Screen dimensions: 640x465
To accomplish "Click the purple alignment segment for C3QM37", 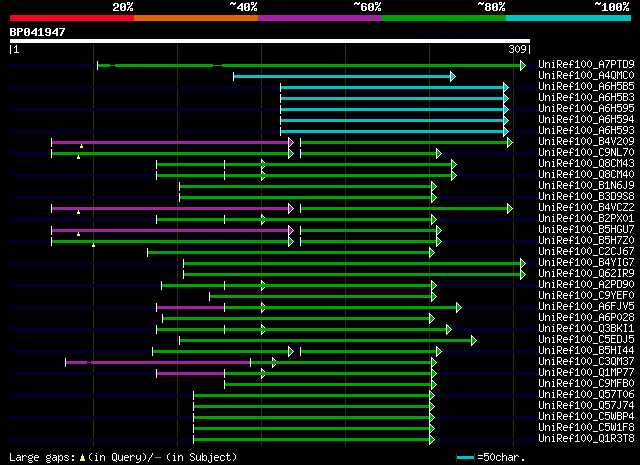I will 158,363.
